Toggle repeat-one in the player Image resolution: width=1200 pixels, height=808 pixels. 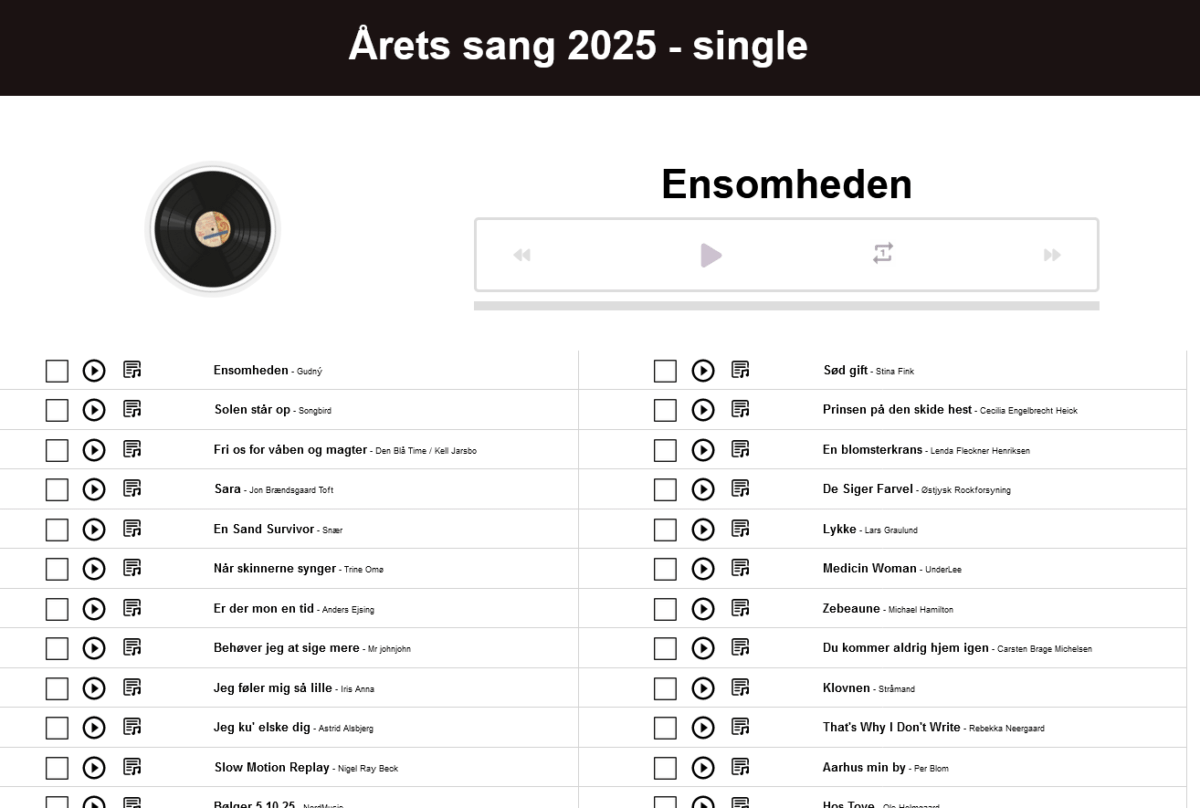[882, 254]
